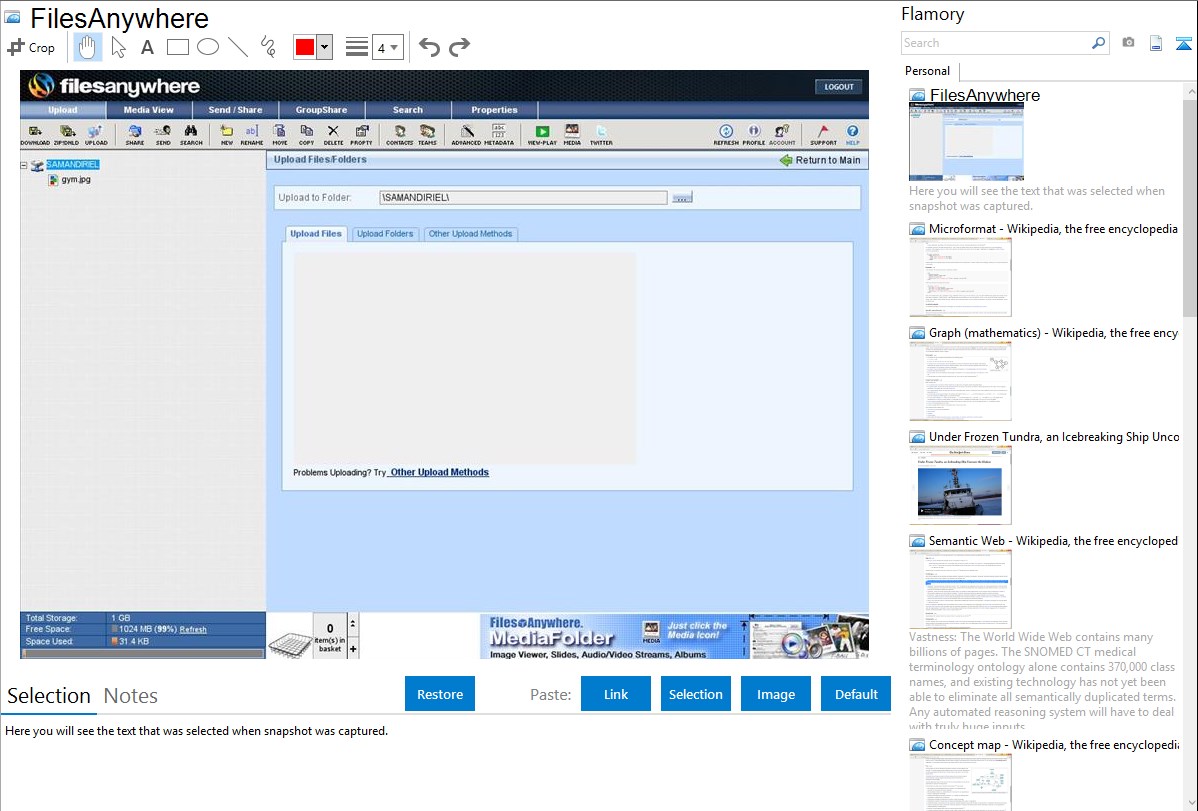Click the NEW folder toolbar icon
This screenshot has height=811, width=1198.
pos(226,135)
